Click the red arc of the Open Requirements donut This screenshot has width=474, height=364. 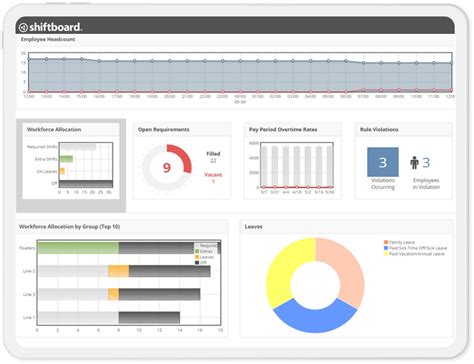(184, 156)
